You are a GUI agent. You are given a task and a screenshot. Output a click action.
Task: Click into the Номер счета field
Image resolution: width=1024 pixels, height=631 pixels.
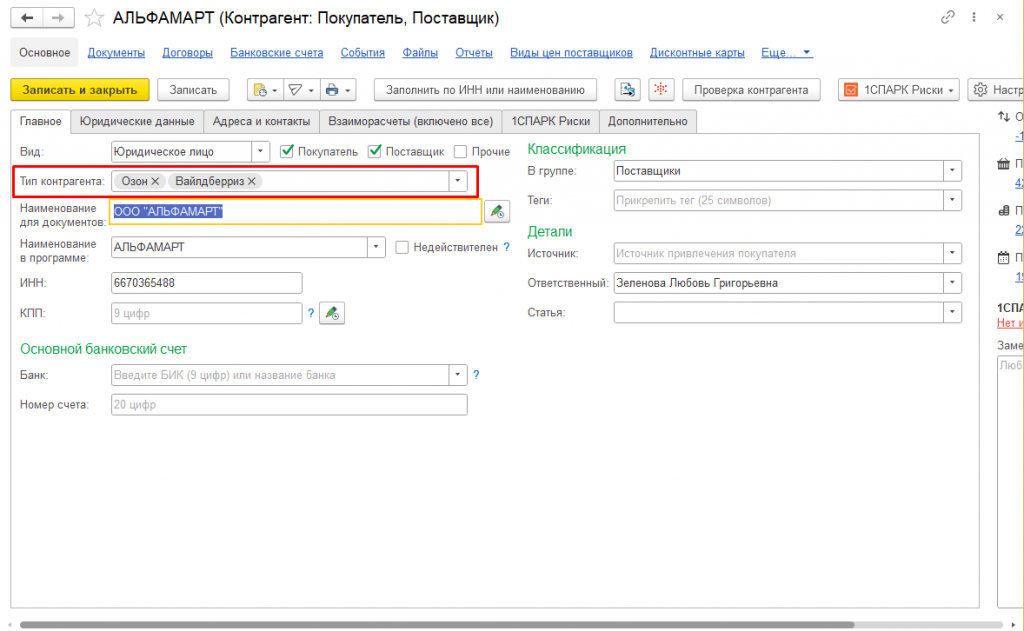tap(289, 404)
